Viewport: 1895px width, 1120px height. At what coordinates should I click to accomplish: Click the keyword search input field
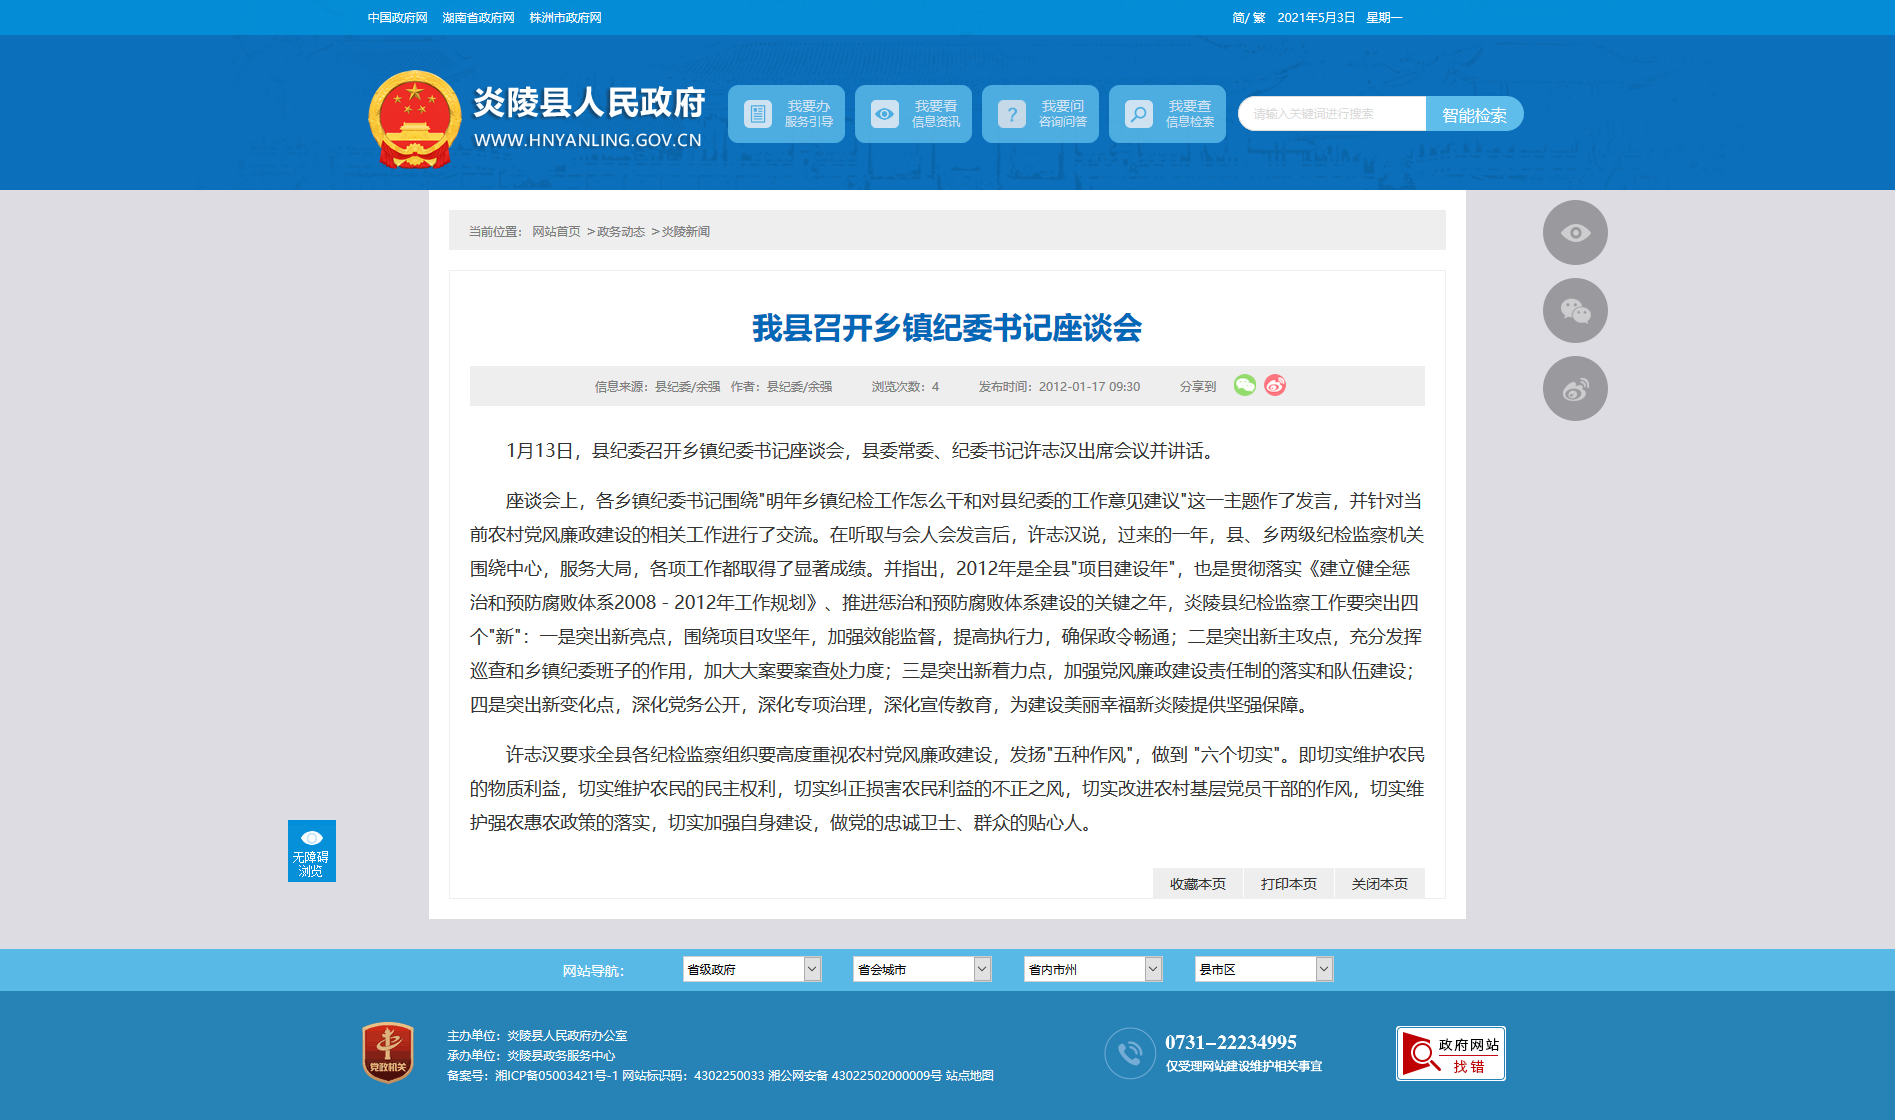pyautogui.click(x=1331, y=114)
